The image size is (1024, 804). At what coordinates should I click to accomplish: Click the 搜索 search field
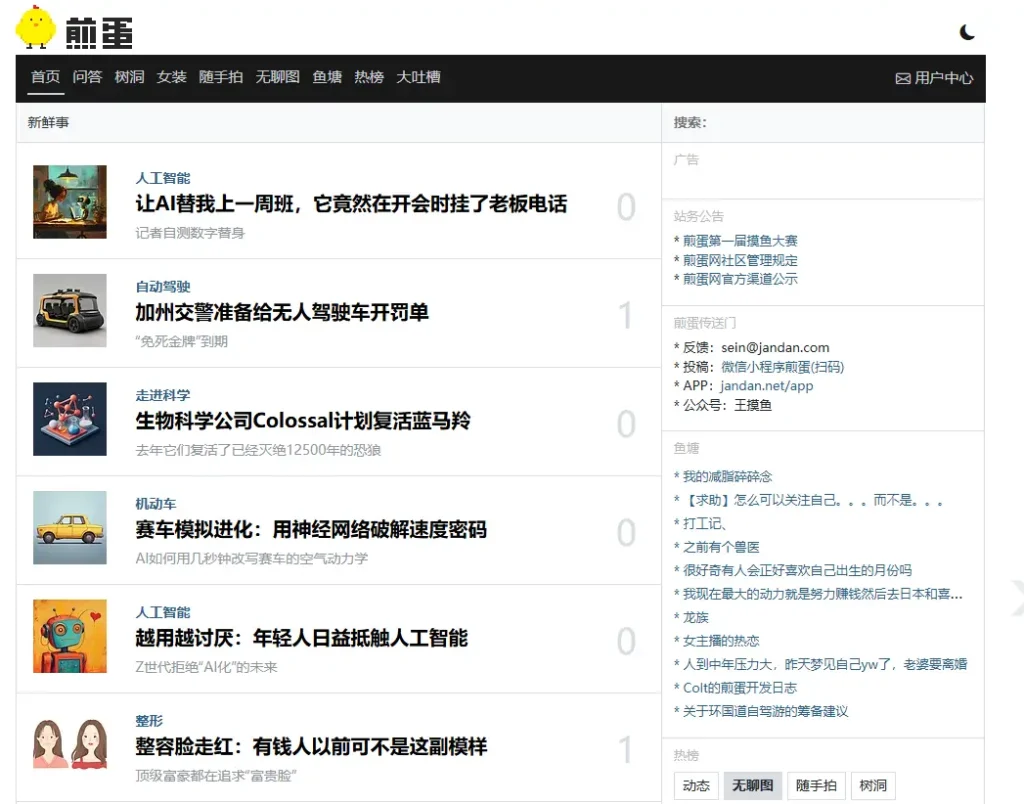pos(823,122)
